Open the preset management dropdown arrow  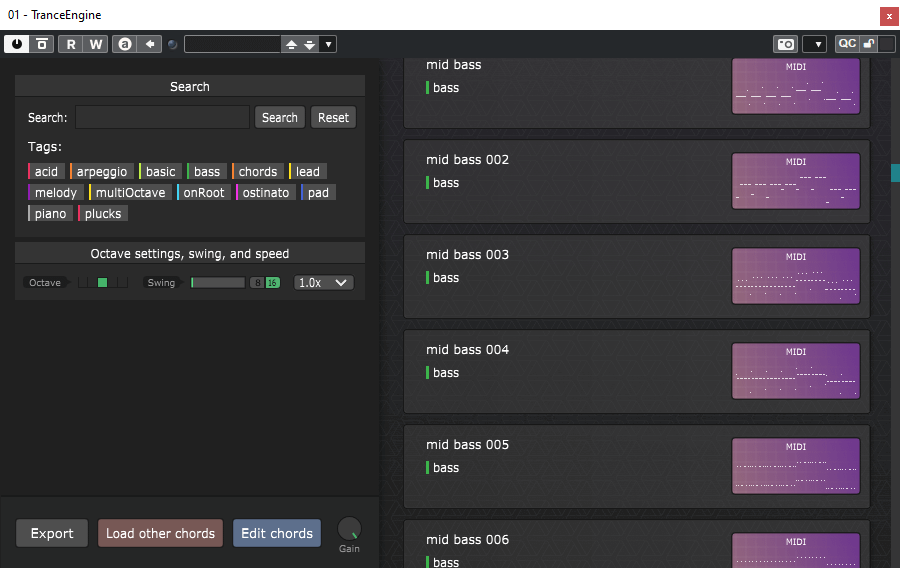click(328, 44)
